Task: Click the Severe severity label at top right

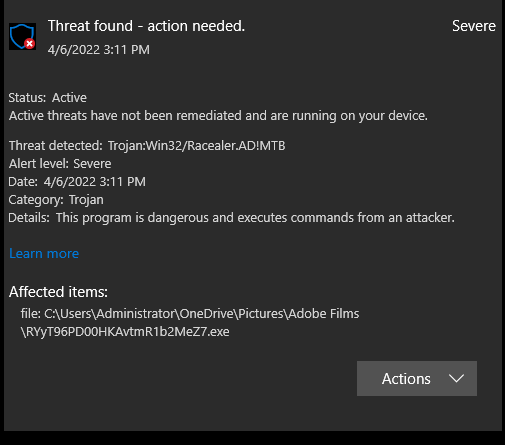Action: click(x=474, y=26)
